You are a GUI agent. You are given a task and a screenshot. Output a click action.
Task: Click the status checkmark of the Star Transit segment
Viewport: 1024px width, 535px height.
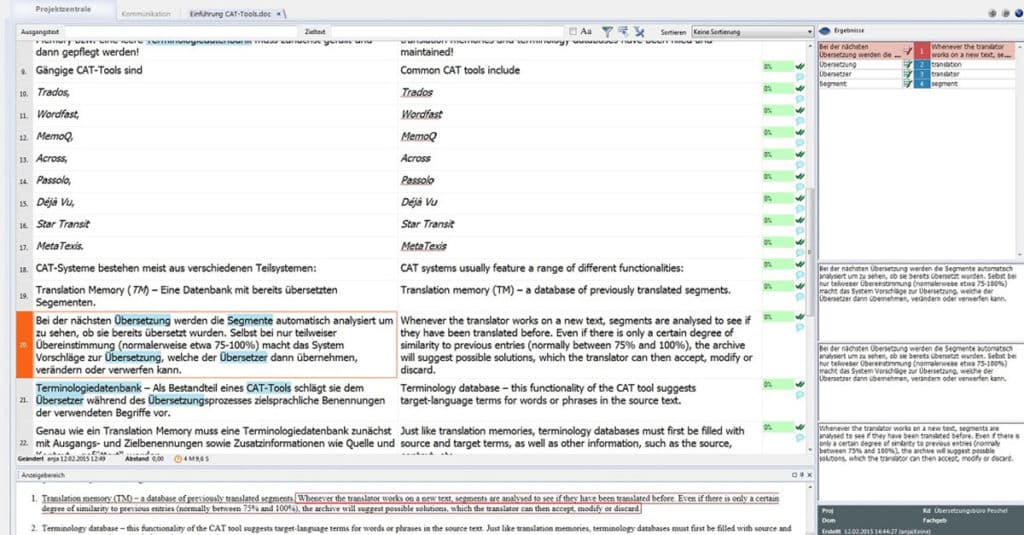pyautogui.click(x=800, y=220)
